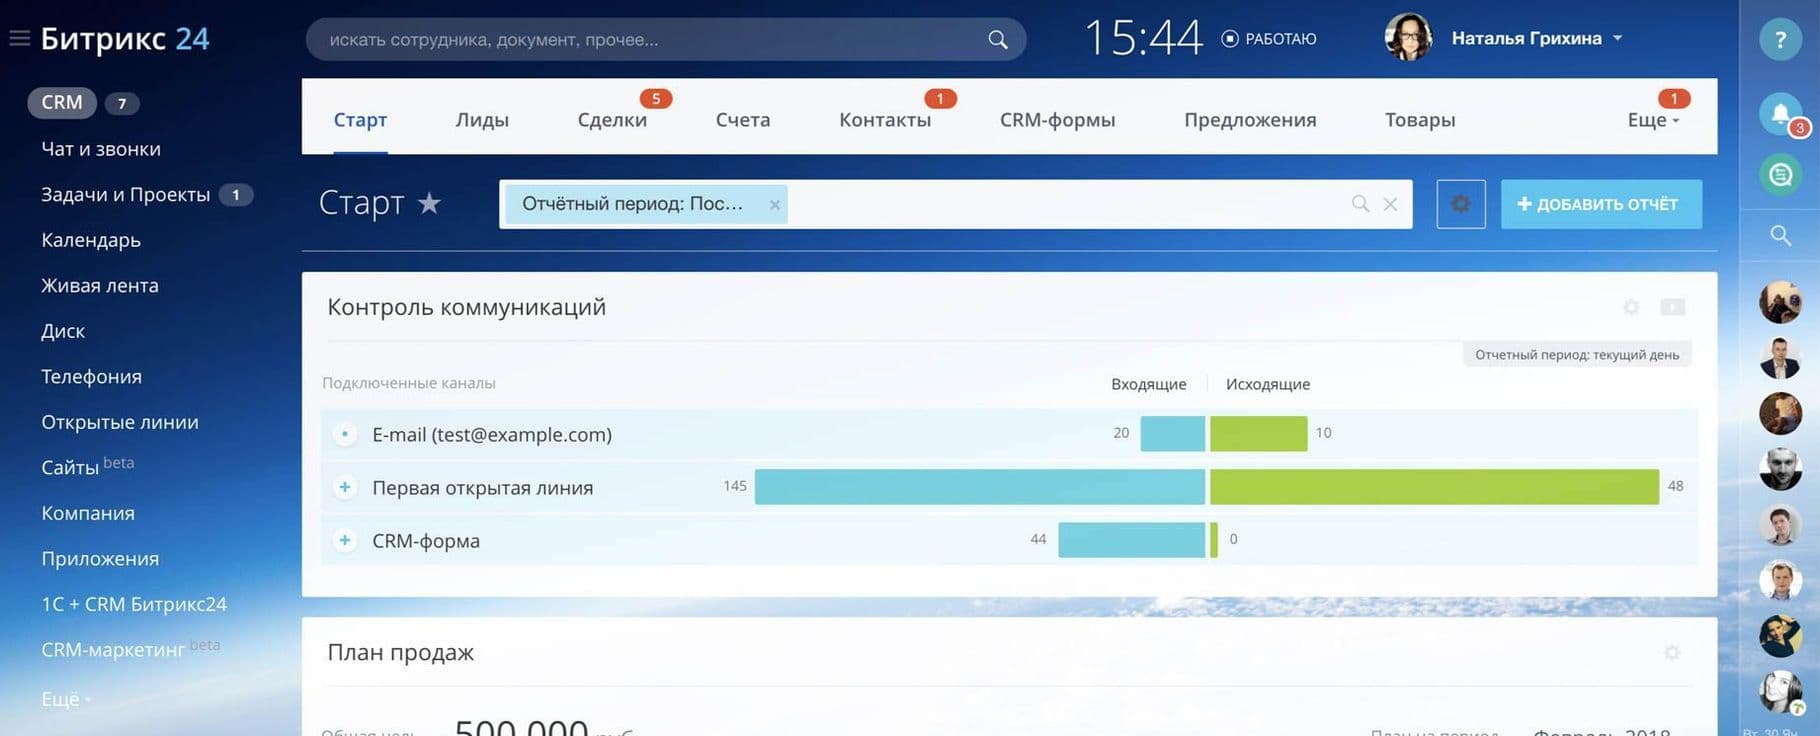Image resolution: width=1820 pixels, height=736 pixels.
Task: Open the hamburger main menu icon
Action: click(x=19, y=38)
